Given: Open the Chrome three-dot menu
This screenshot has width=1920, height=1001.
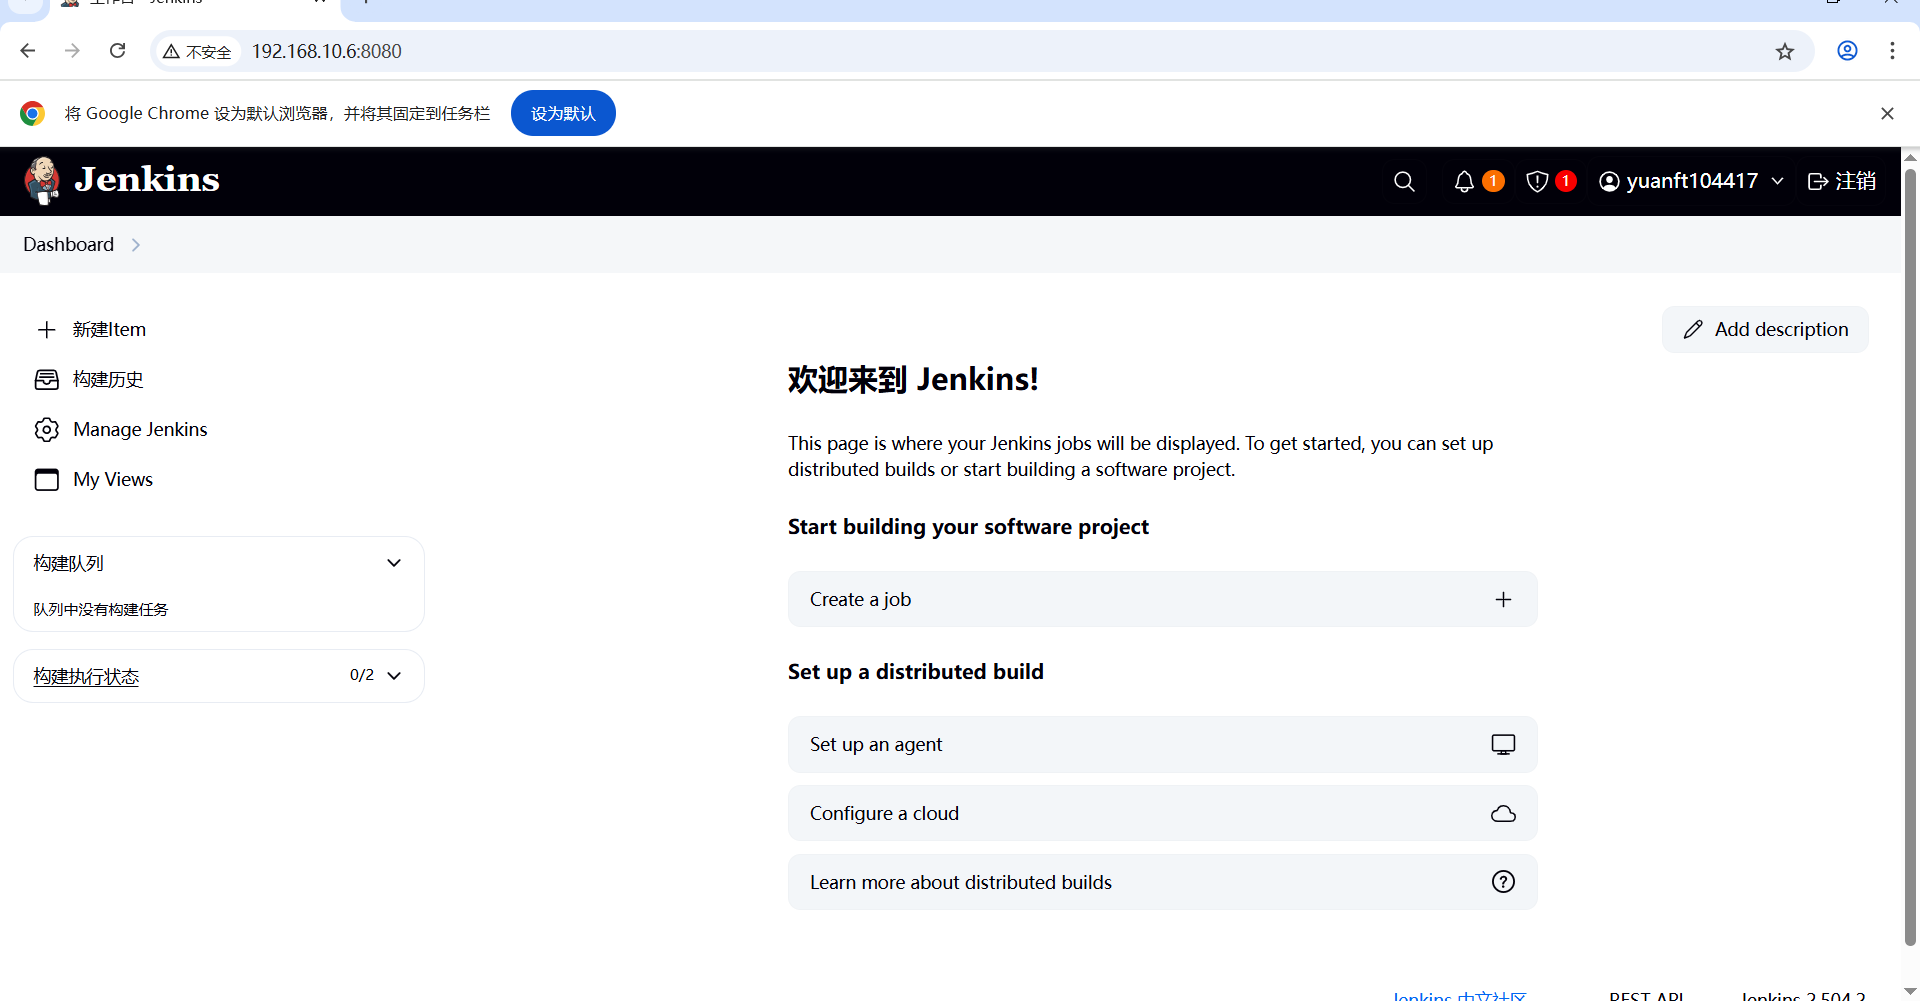Looking at the screenshot, I should tap(1892, 51).
